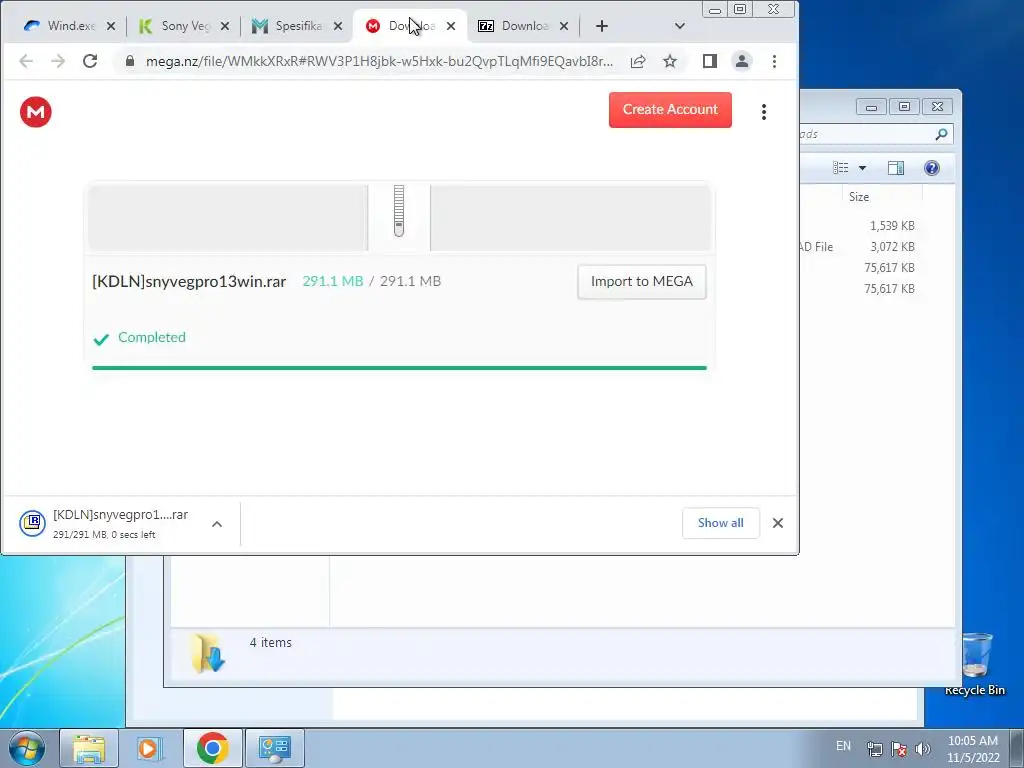
Task: Change view icon in Explorer window
Action: click(840, 168)
